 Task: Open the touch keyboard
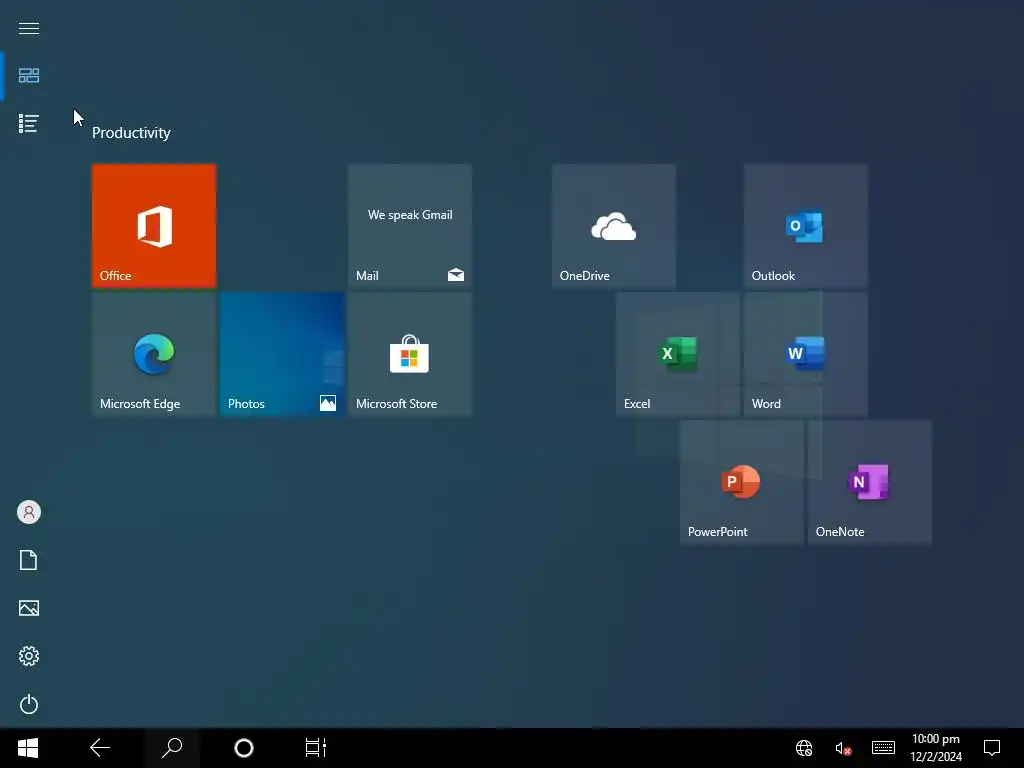883,748
